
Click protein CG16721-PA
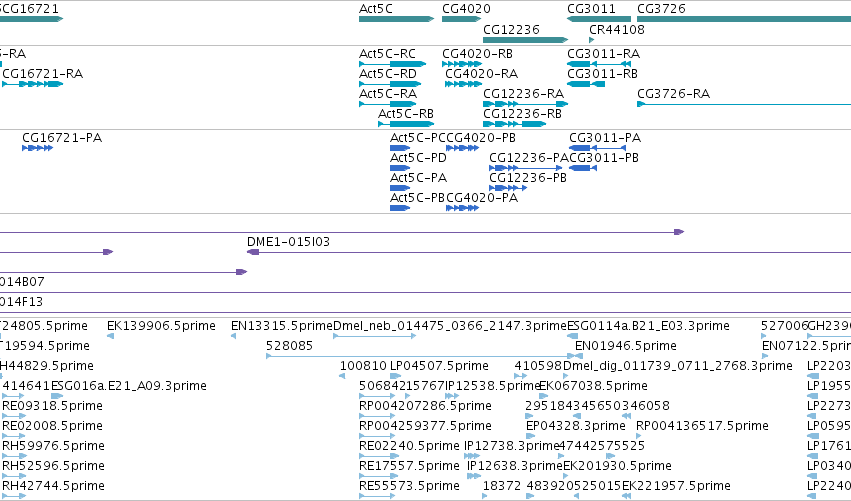[62, 138]
